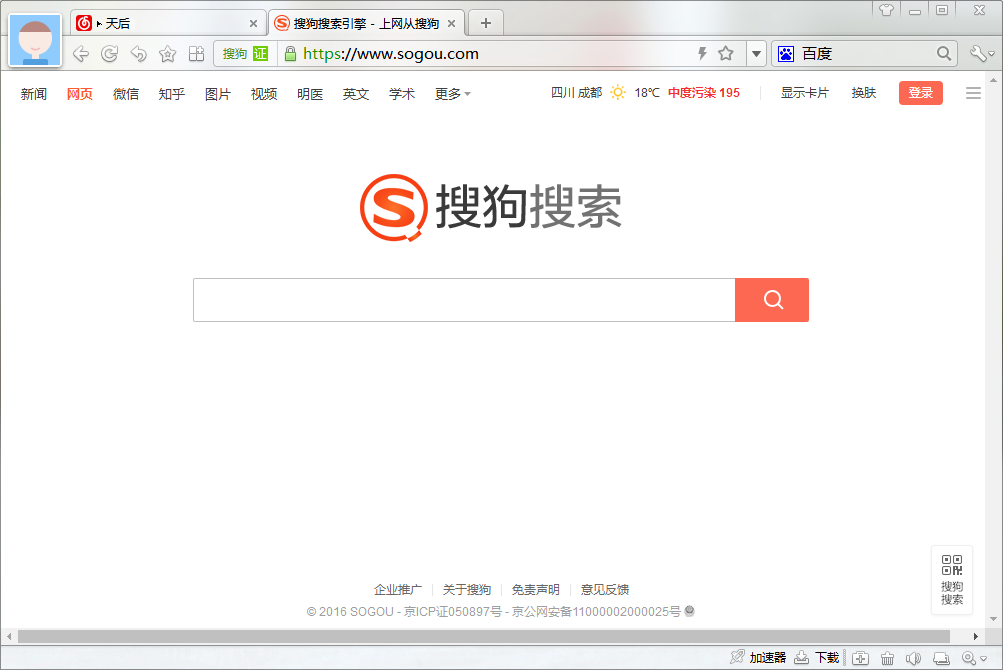
Task: Click the green security lock icon
Action: tap(290, 54)
